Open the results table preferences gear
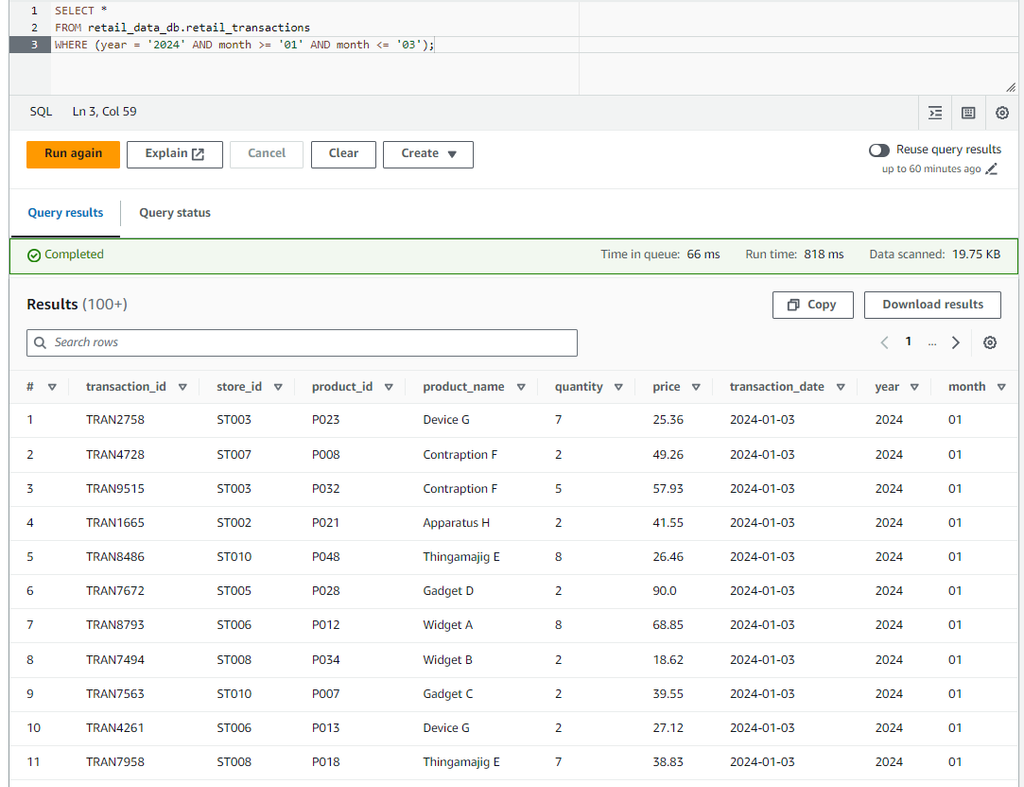 coord(990,342)
